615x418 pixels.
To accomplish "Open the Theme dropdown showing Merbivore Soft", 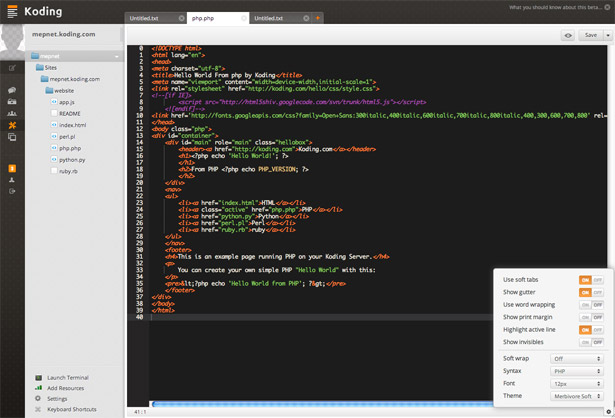I will pyautogui.click(x=577, y=396).
